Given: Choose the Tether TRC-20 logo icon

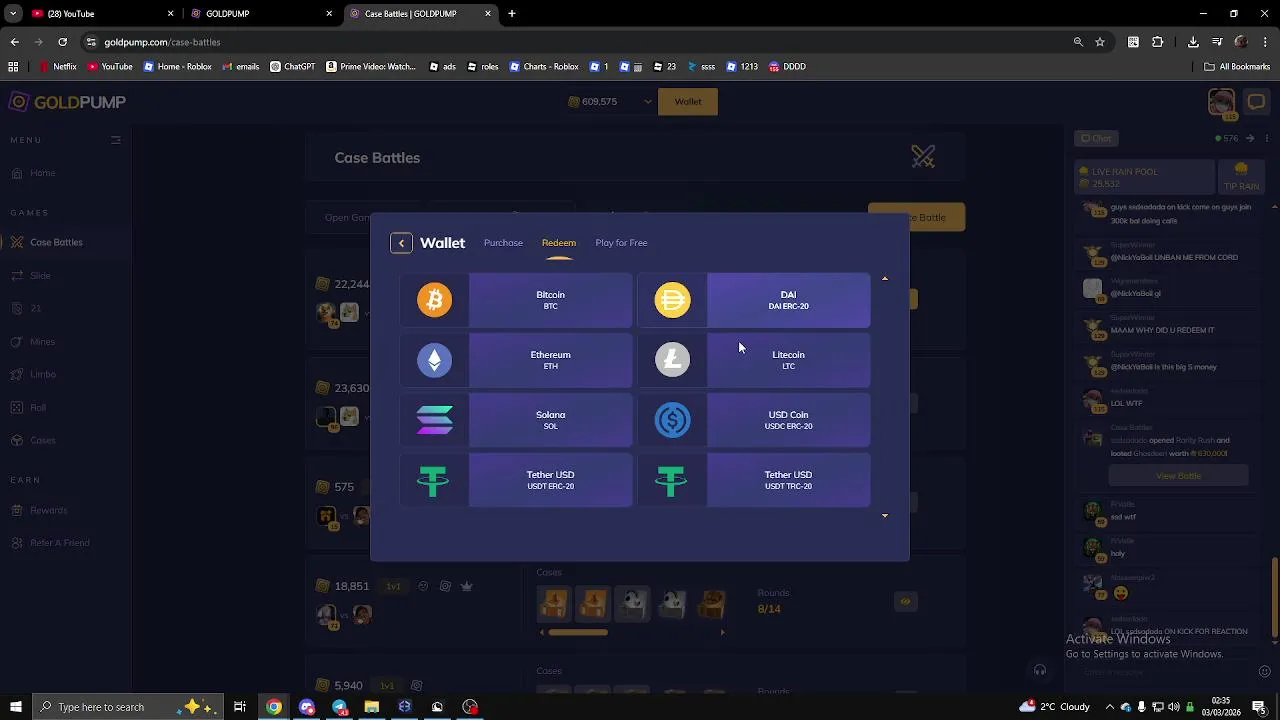Looking at the screenshot, I should pos(671,481).
